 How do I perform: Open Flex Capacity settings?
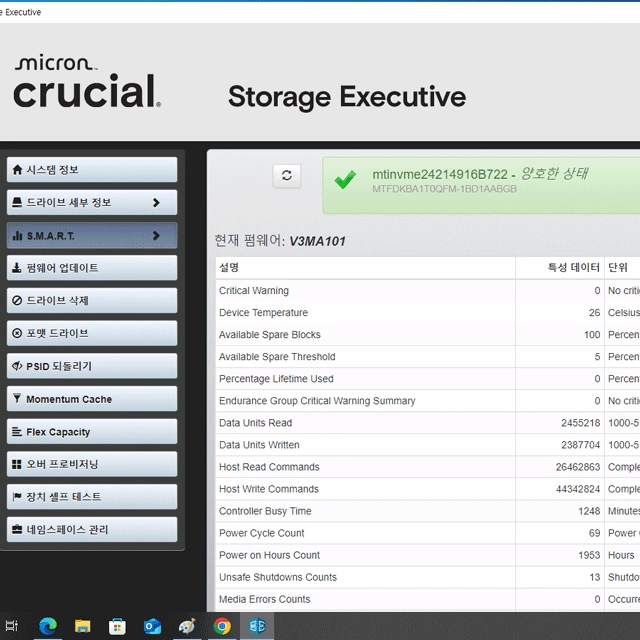92,431
